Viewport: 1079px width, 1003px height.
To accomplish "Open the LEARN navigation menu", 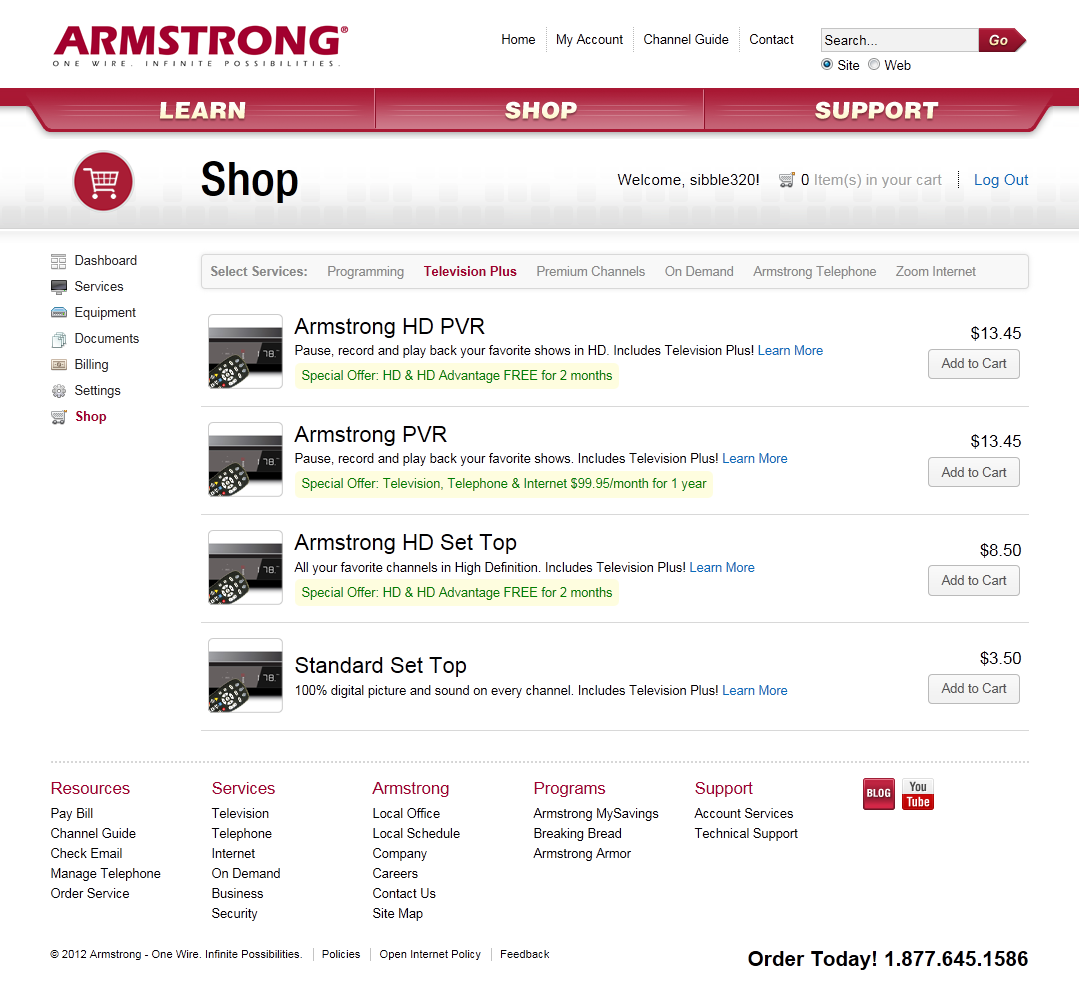I will point(202,110).
